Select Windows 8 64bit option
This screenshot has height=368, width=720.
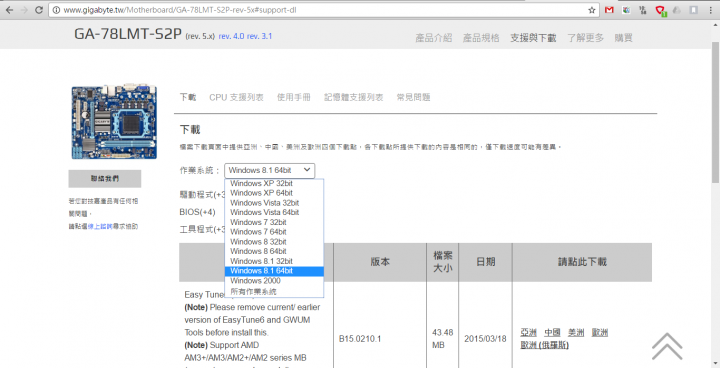[x=274, y=251]
